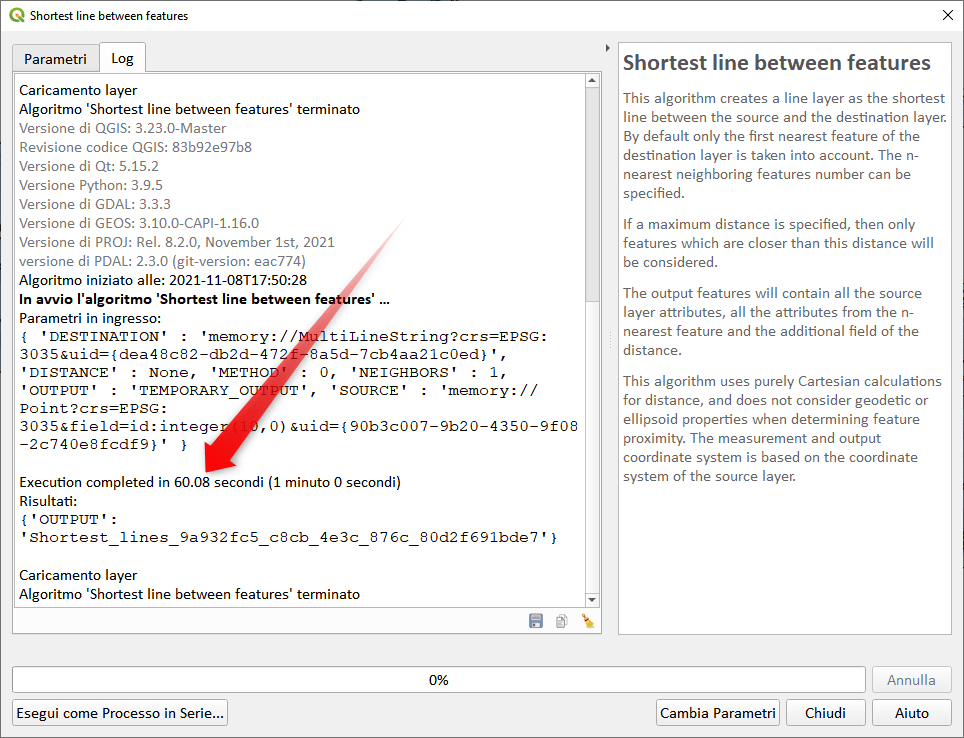Copy the log entries icon
The image size is (964, 738).
point(562,621)
